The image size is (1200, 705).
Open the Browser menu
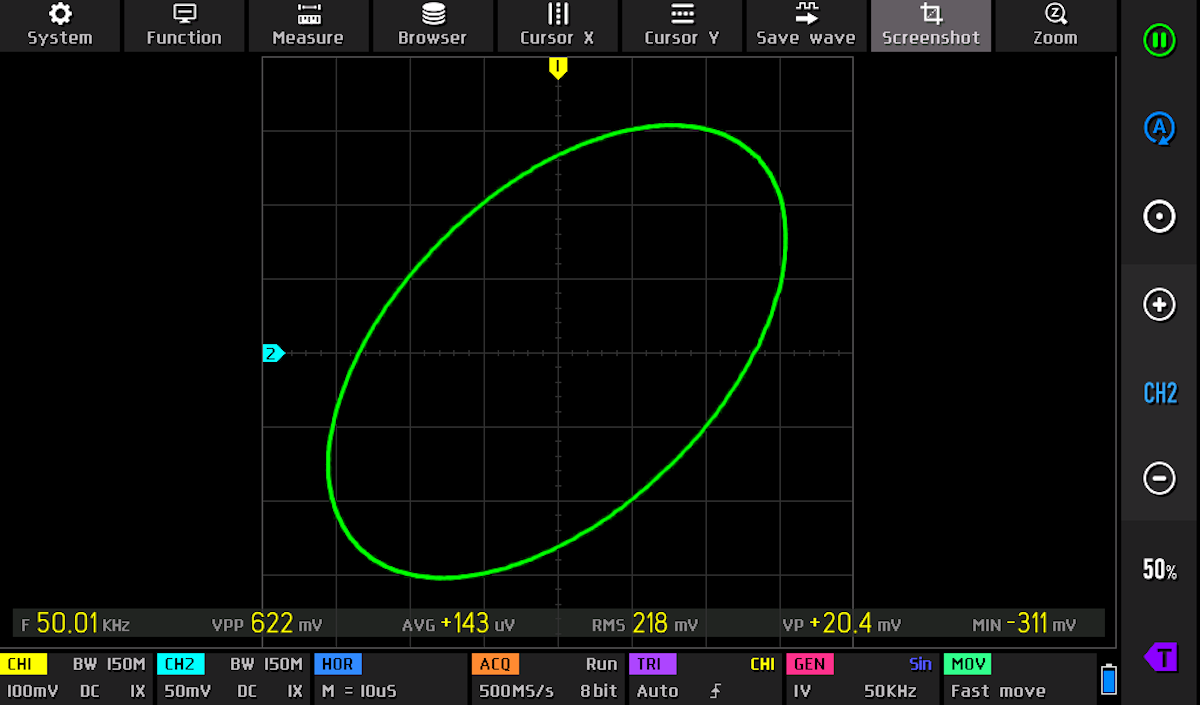point(432,26)
